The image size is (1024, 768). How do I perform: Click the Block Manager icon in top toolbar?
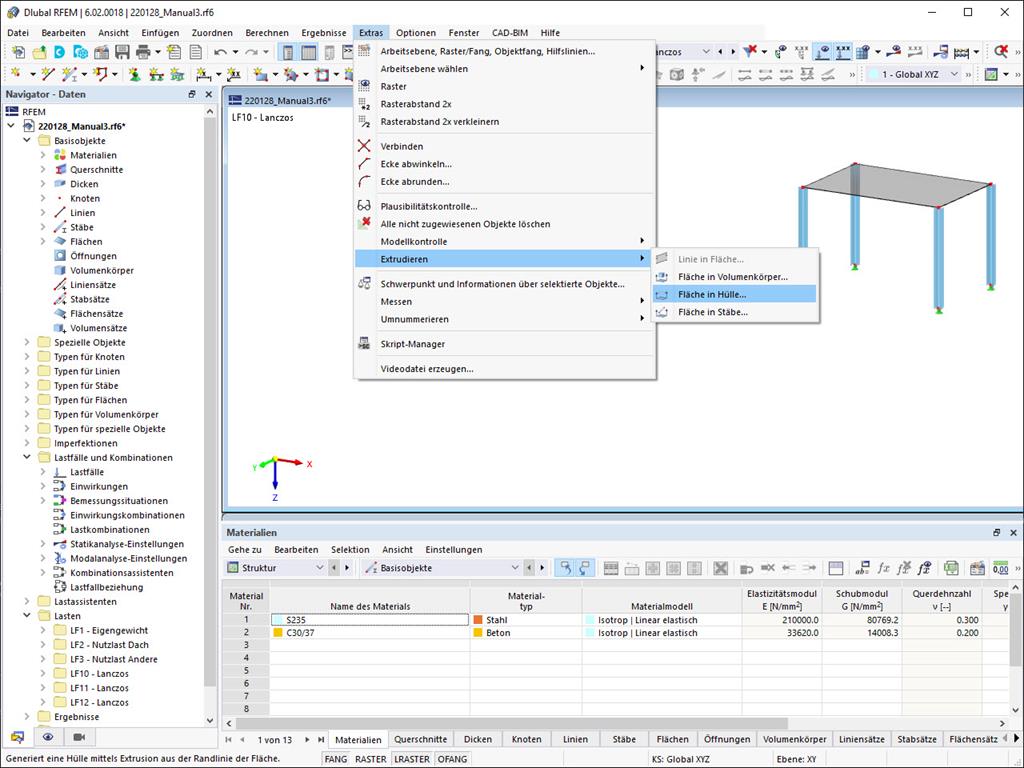click(80, 52)
